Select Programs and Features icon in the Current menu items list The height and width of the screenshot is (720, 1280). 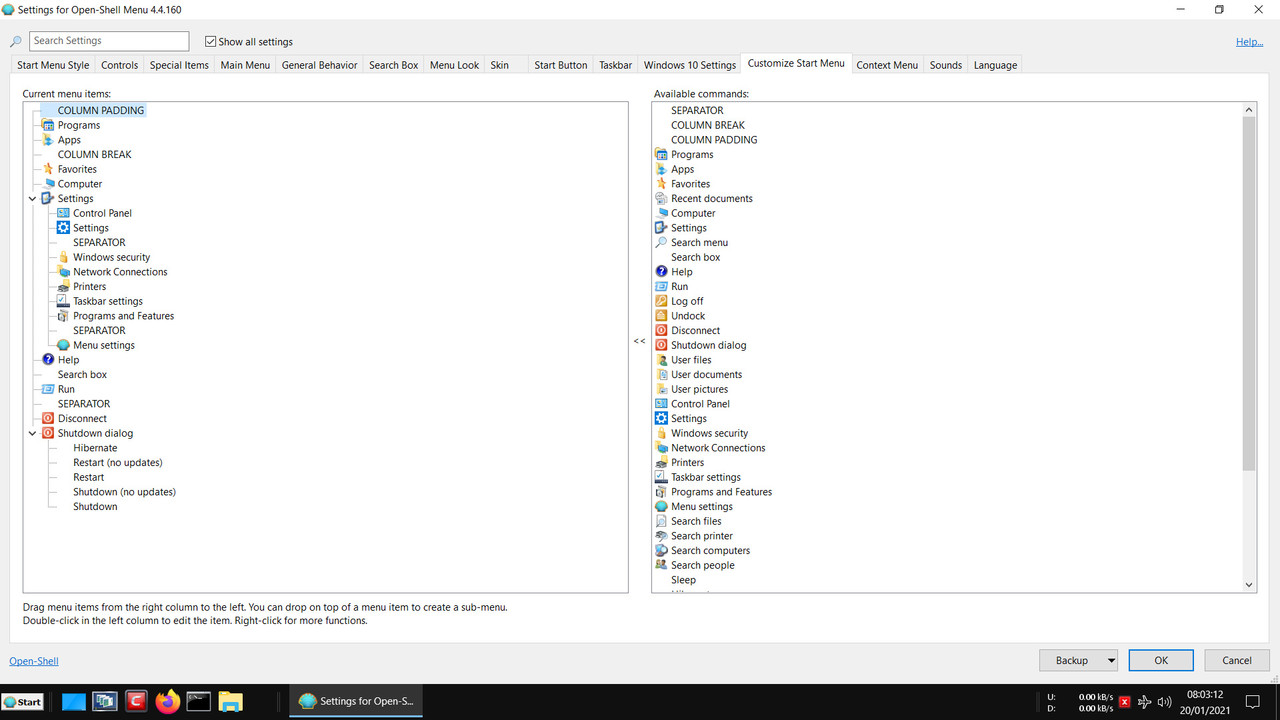64,316
